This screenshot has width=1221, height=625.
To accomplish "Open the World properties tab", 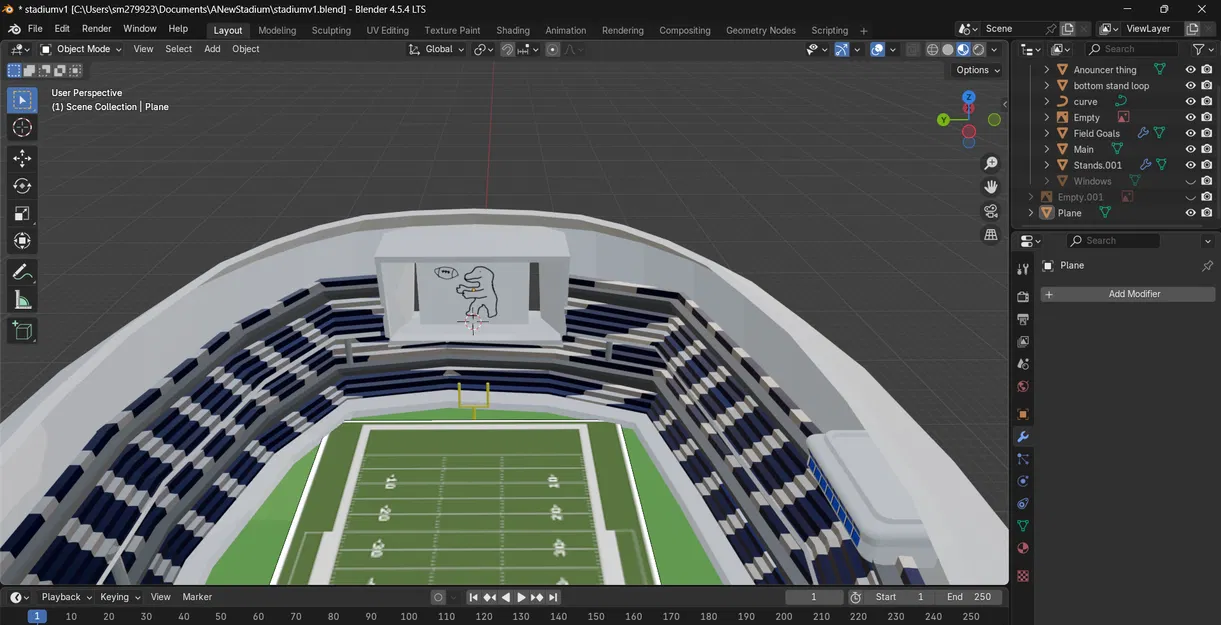I will click(1023, 387).
